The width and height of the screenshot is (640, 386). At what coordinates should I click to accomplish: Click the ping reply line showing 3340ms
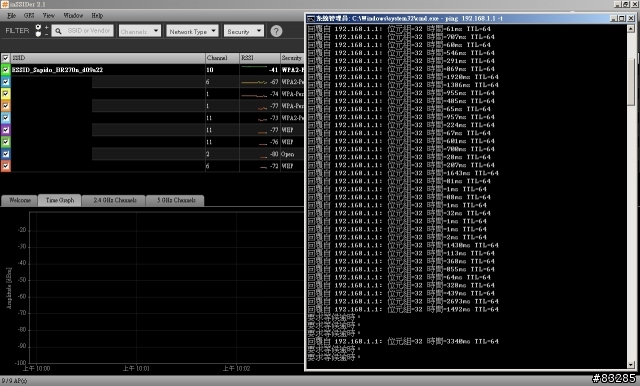(x=403, y=341)
